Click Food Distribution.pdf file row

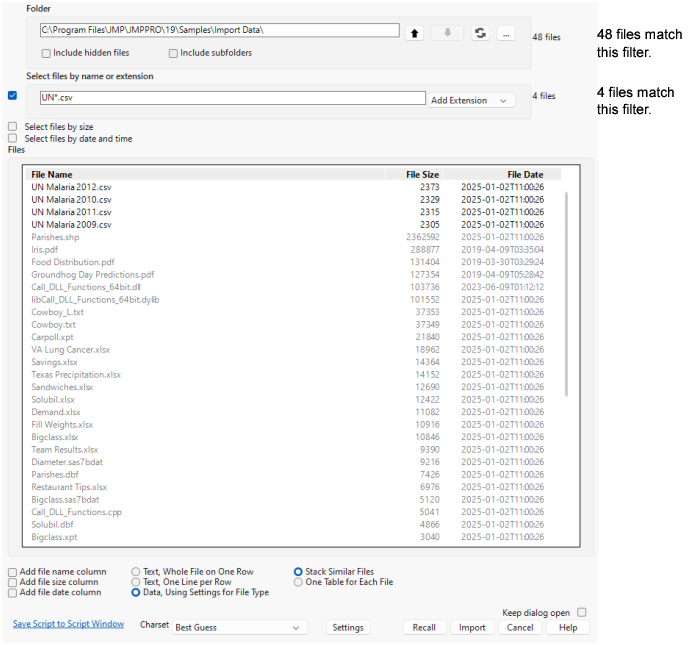coord(288,262)
